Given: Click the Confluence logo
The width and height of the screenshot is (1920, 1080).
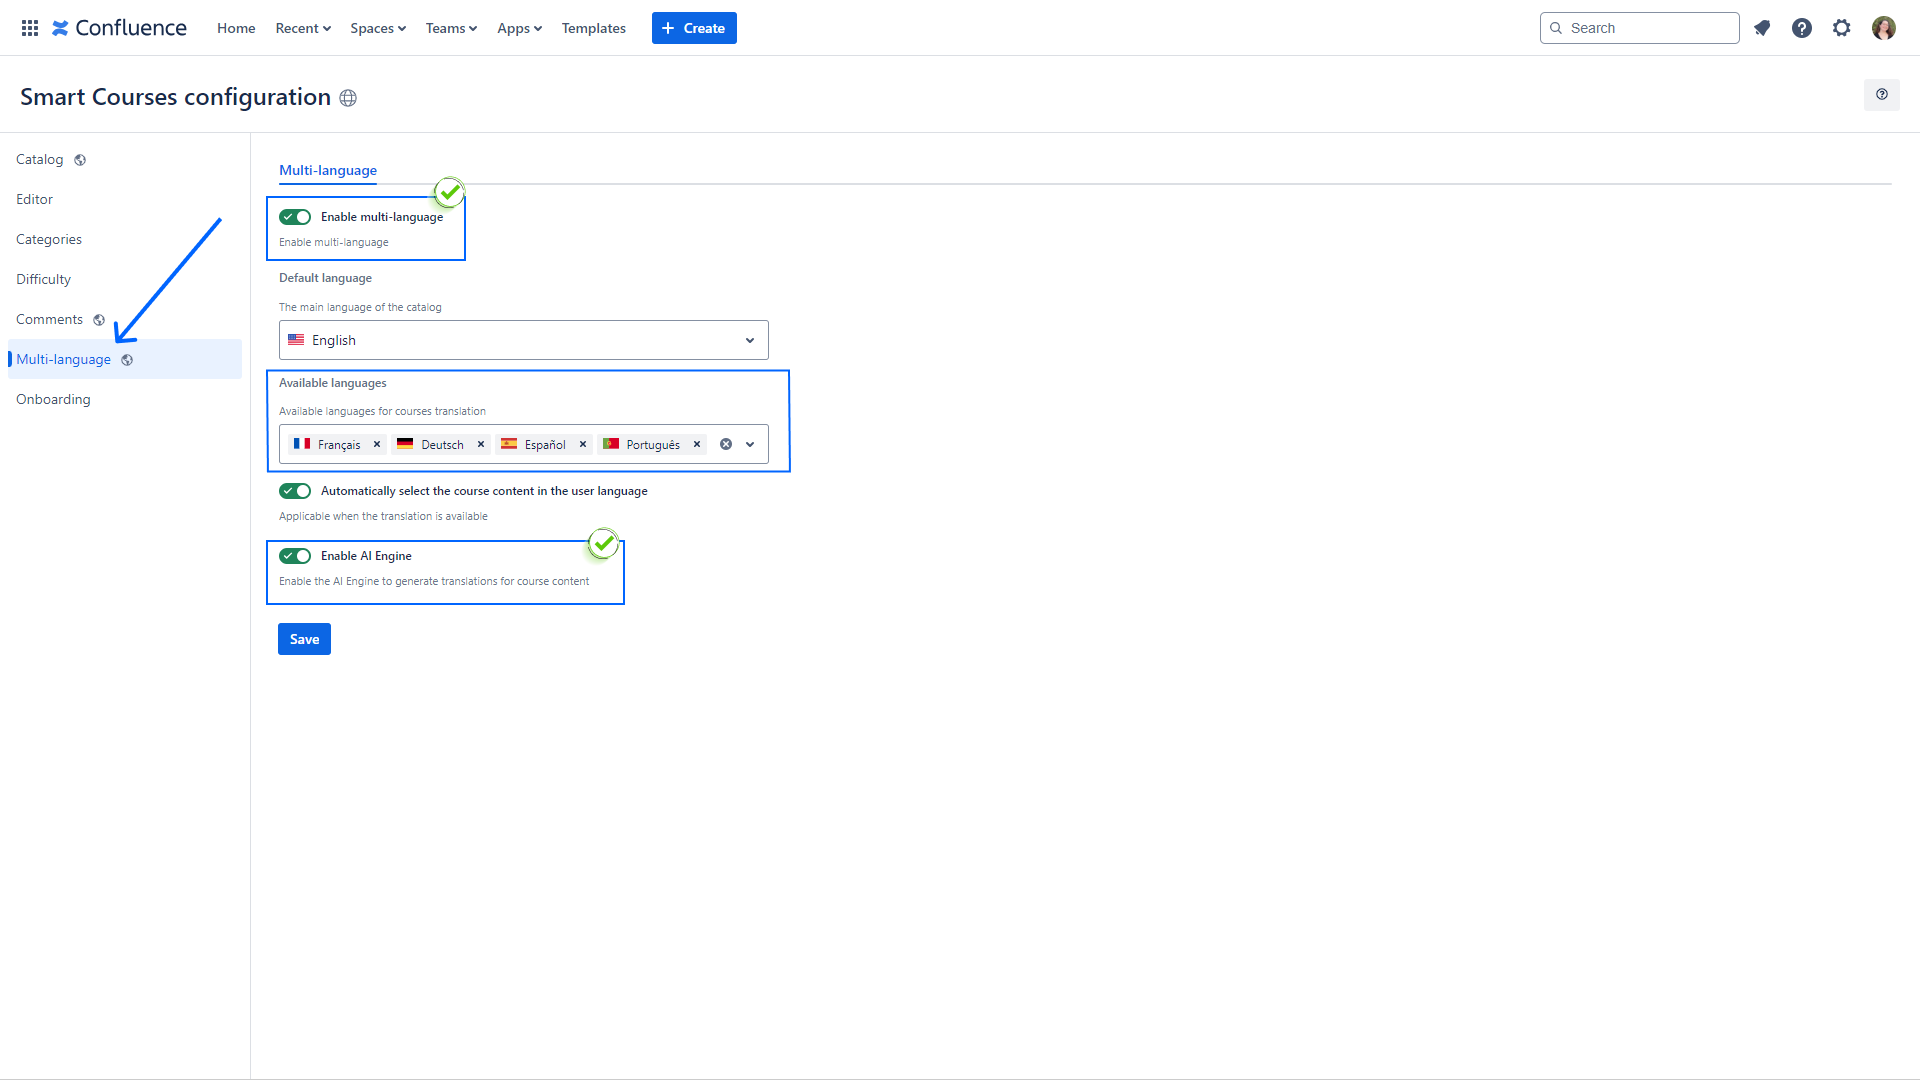Looking at the screenshot, I should click(119, 27).
